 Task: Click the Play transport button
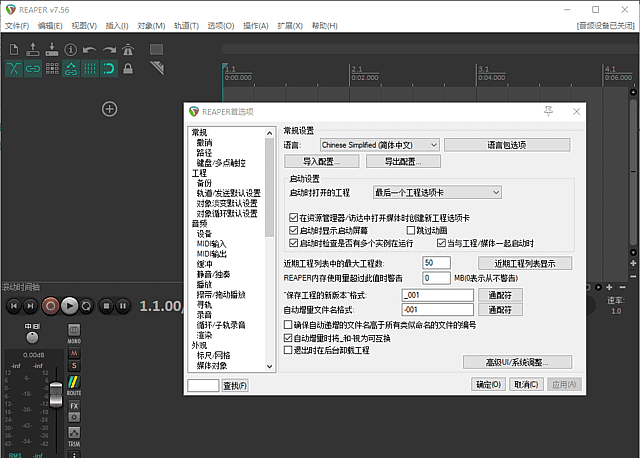click(69, 306)
